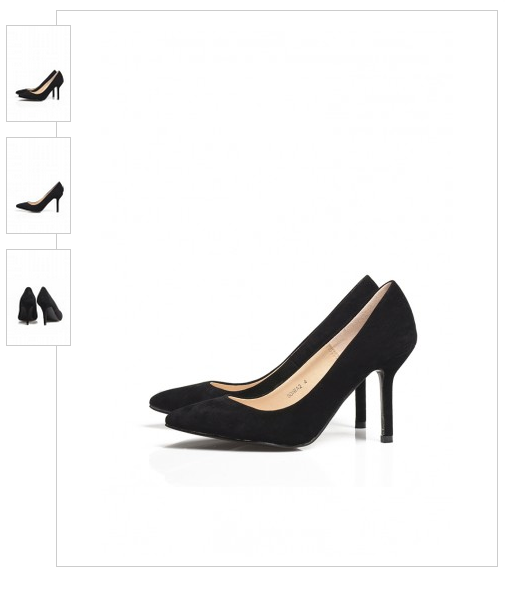The height and width of the screenshot is (600, 525).
Task: Click the heel in the second thumbnail
Action: tap(58, 204)
